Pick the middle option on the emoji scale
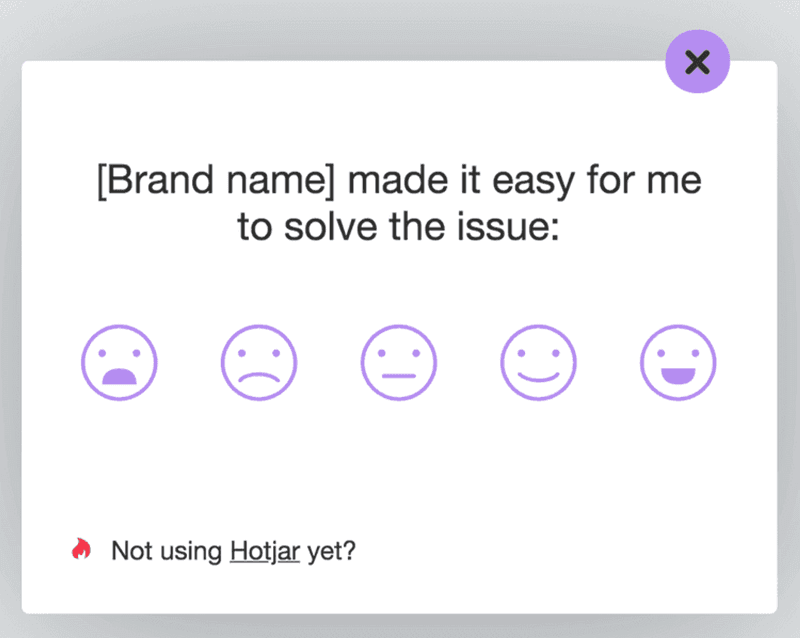 point(399,362)
